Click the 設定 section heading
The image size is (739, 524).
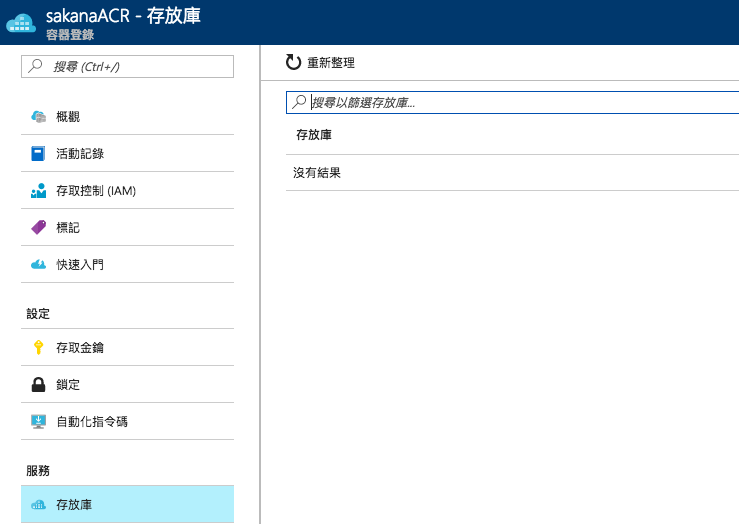click(x=38, y=314)
